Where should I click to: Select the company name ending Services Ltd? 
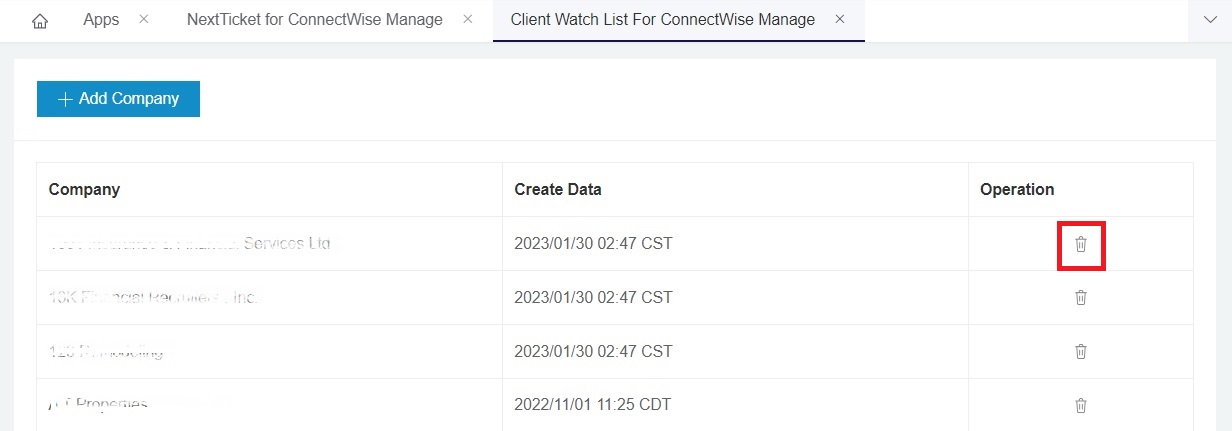190,244
